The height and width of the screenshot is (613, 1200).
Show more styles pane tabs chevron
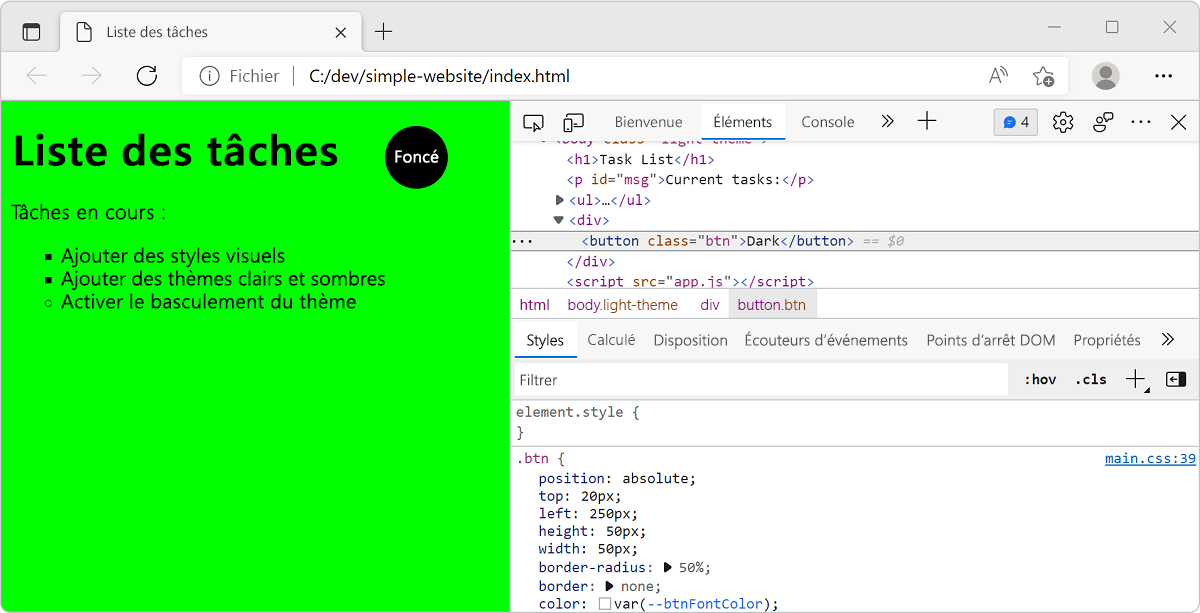[1168, 340]
